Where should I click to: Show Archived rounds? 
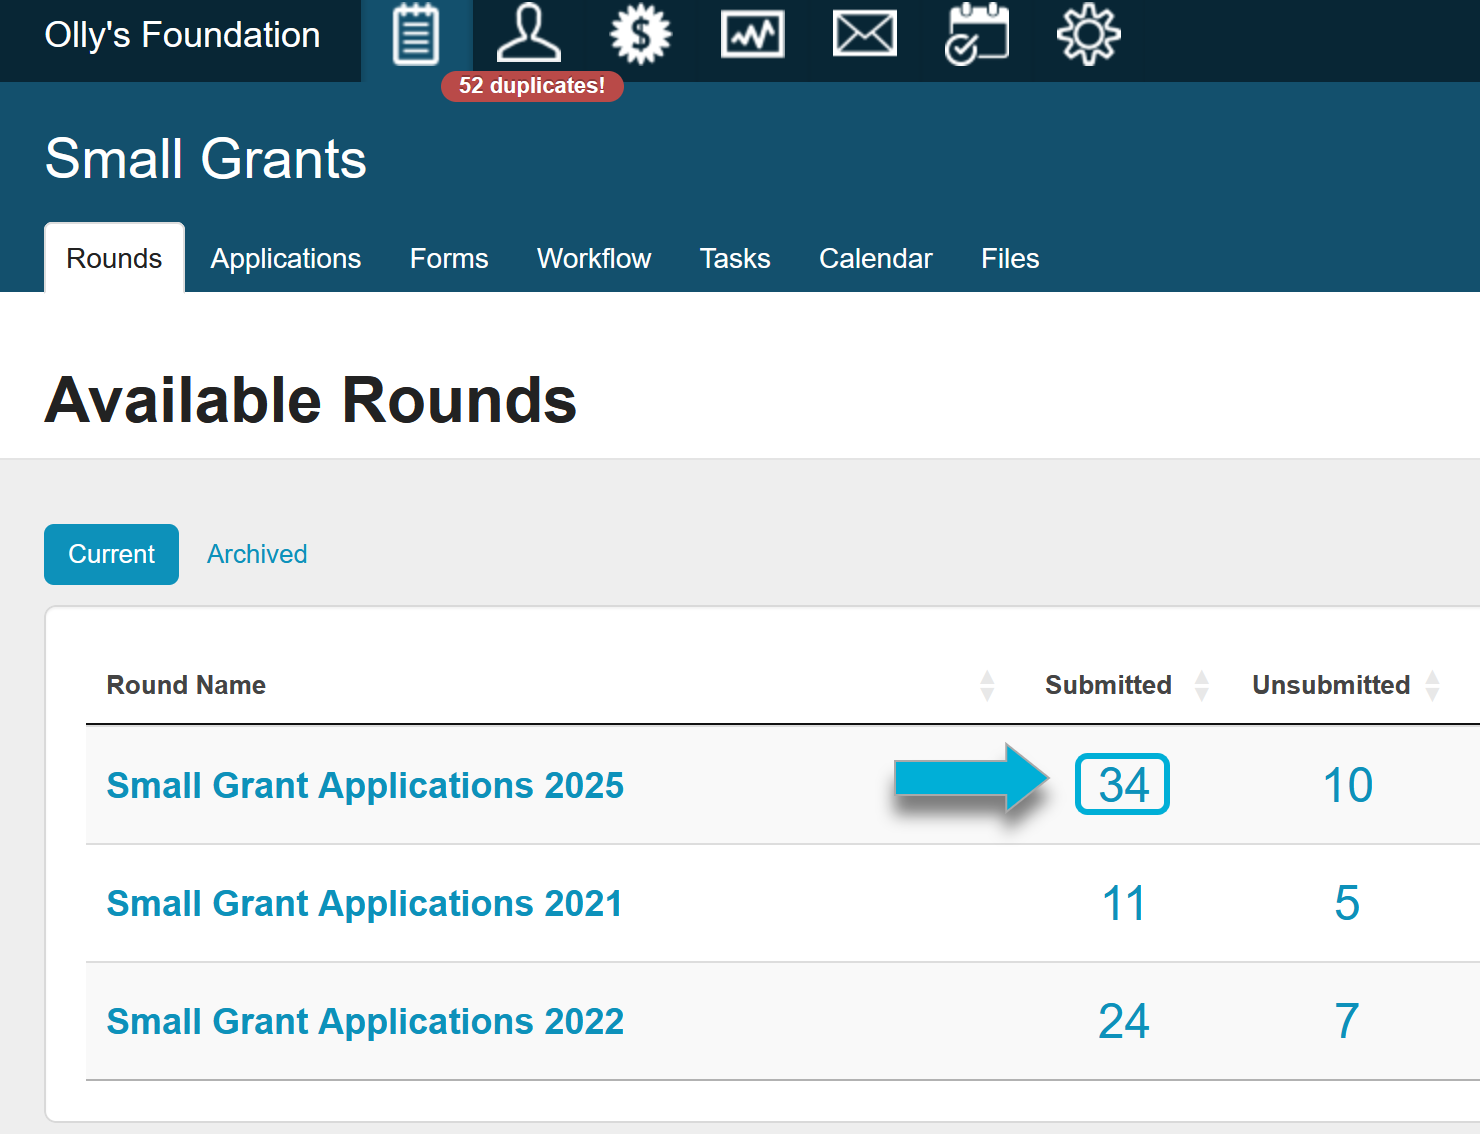click(257, 554)
